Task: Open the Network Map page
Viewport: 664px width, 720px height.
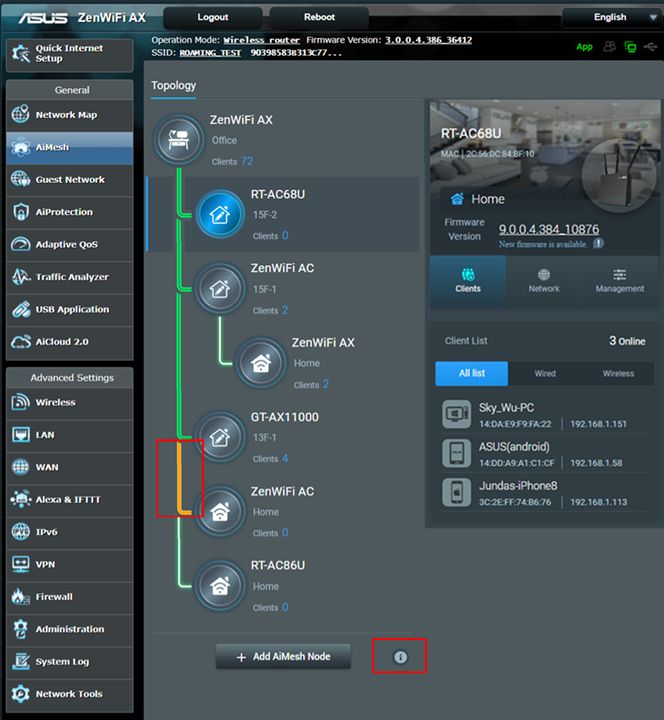Action: pyautogui.click(x=69, y=115)
